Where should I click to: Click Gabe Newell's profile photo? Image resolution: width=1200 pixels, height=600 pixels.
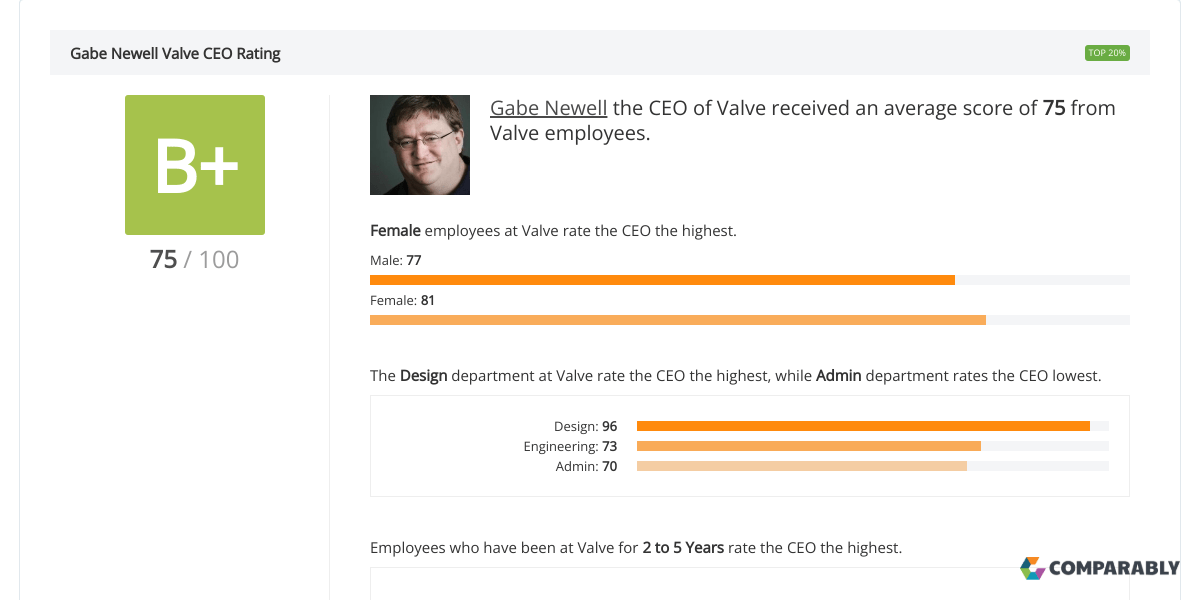(x=420, y=144)
